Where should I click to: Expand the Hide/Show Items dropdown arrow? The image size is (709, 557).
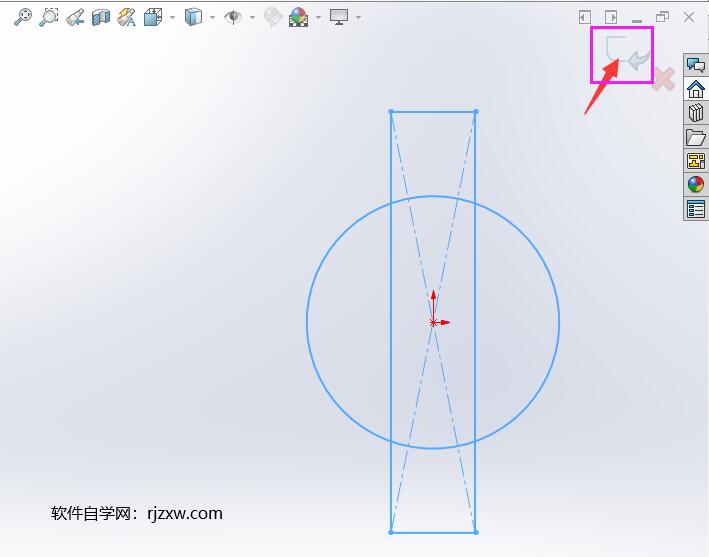[252, 18]
